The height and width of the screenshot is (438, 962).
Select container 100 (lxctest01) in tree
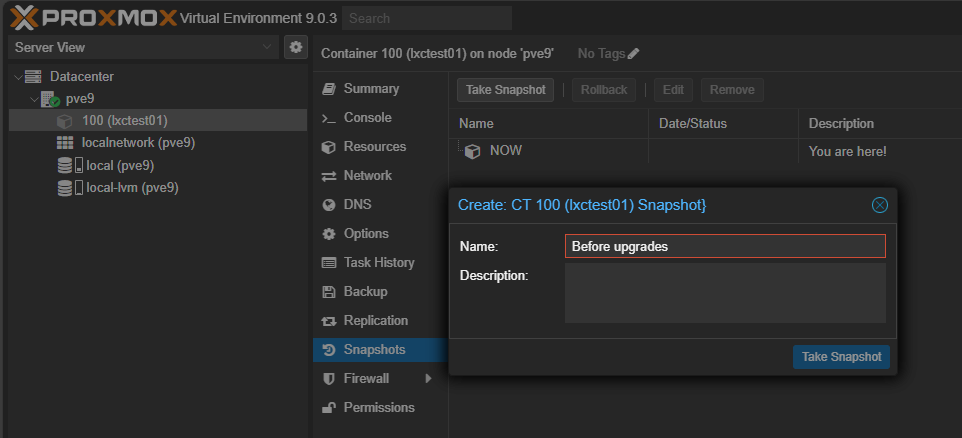pos(124,120)
